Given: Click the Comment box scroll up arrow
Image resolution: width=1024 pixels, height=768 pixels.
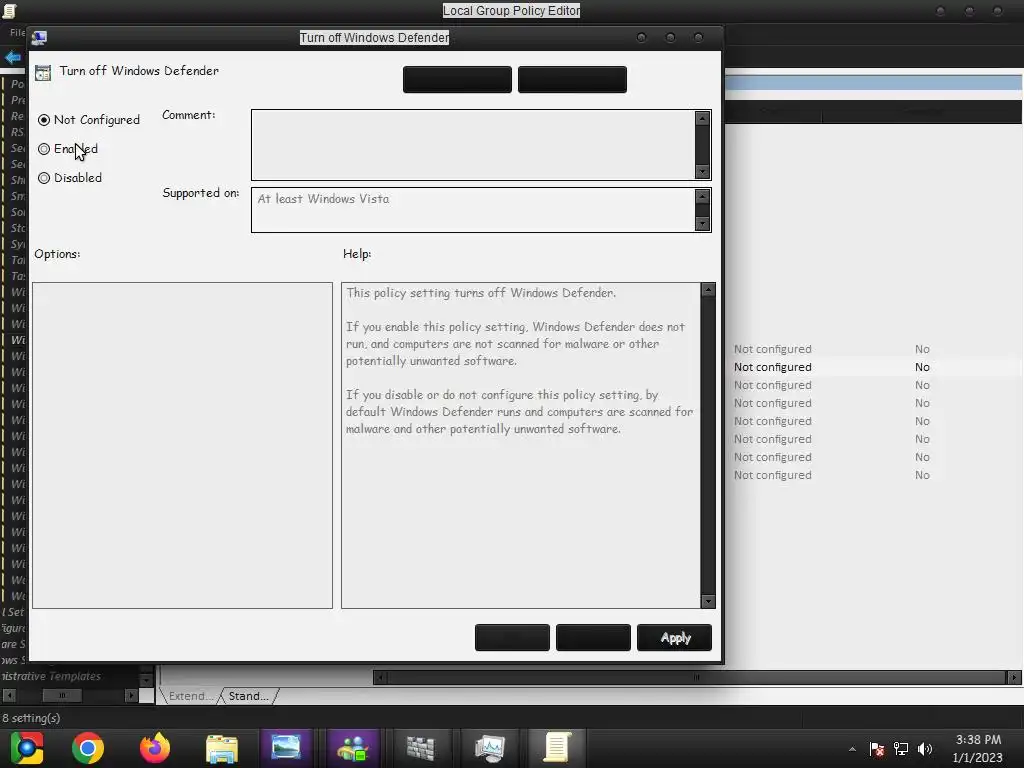Looking at the screenshot, I should pos(703,118).
